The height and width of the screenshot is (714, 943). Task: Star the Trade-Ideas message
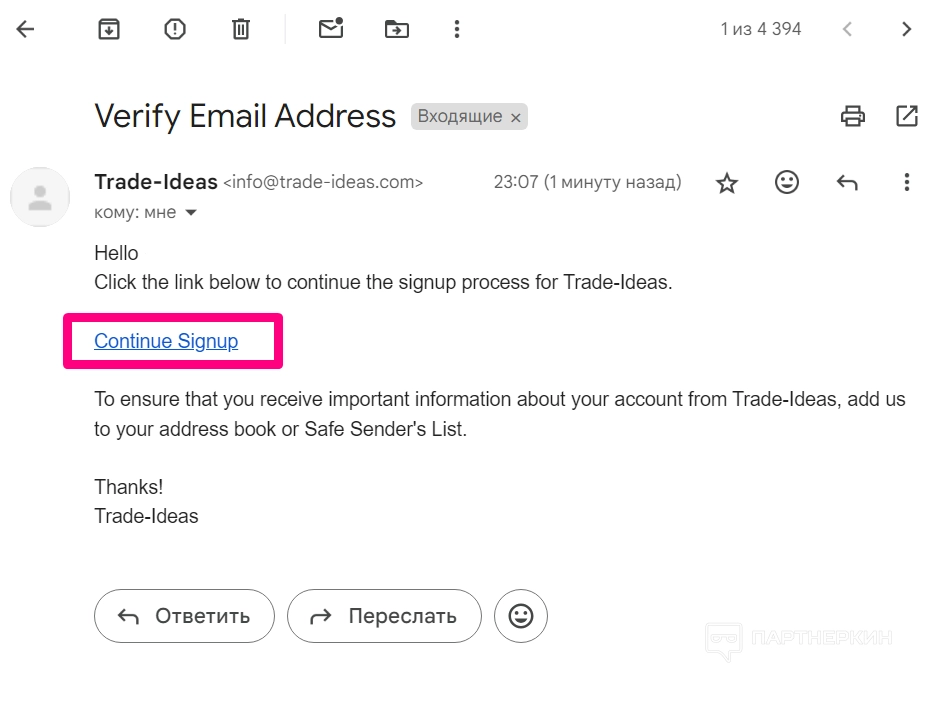point(727,183)
